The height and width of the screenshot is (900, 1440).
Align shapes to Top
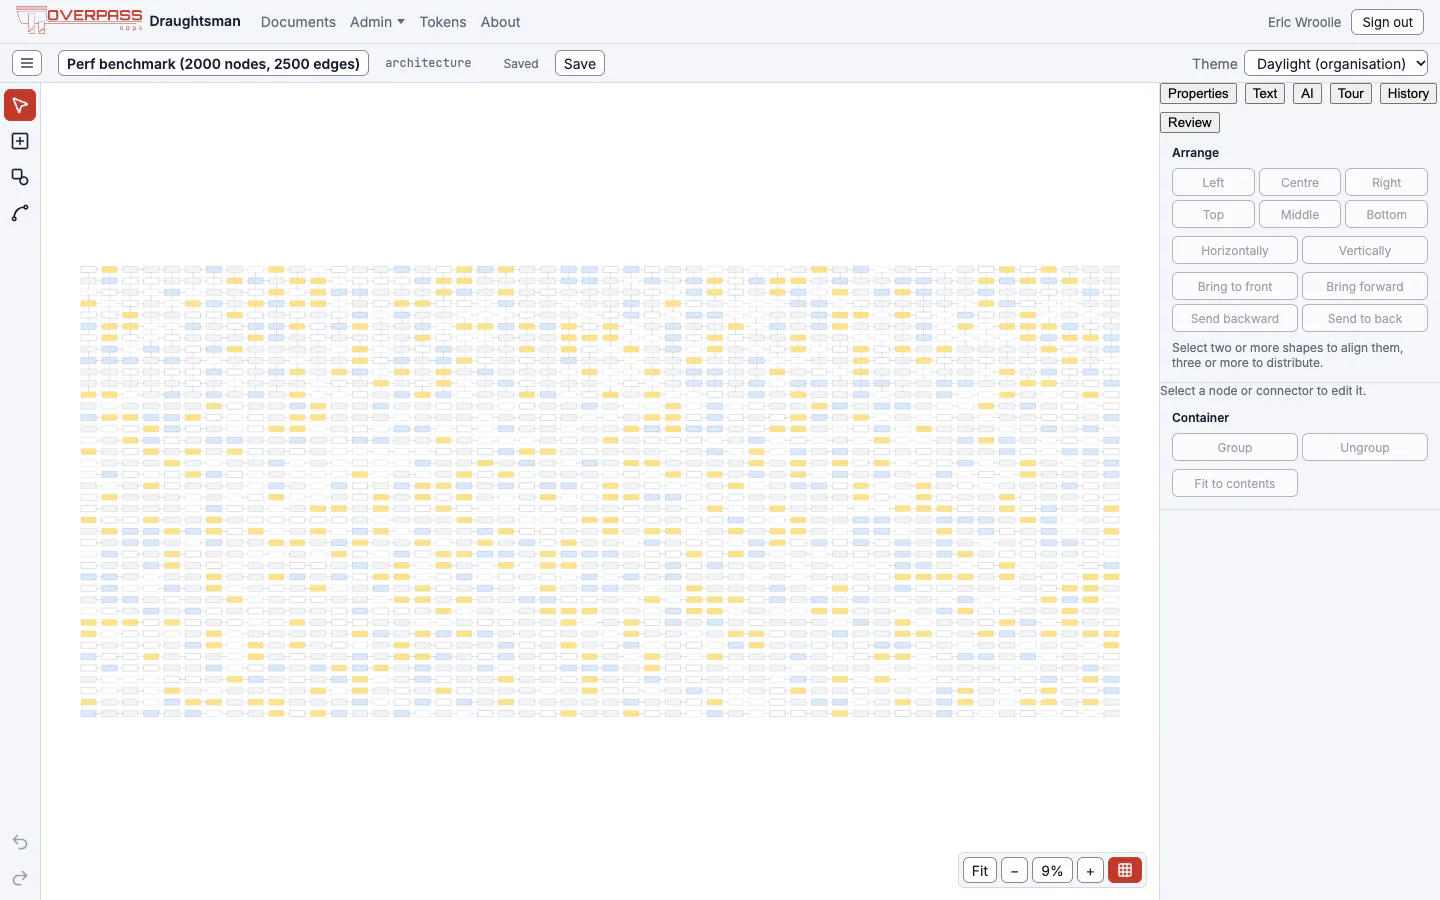(x=1213, y=214)
